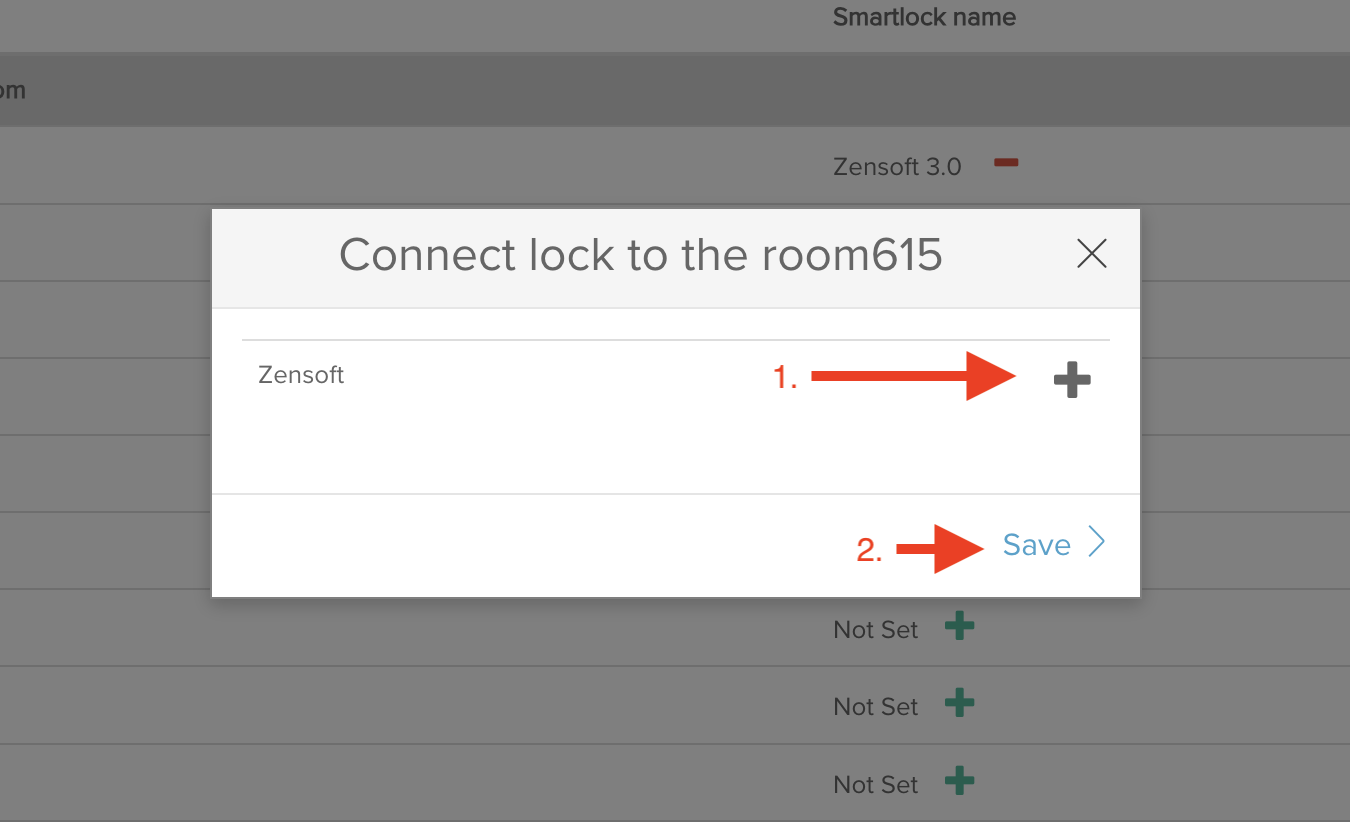Click the red minus icon beside Zensoft 3.0

(x=1006, y=165)
